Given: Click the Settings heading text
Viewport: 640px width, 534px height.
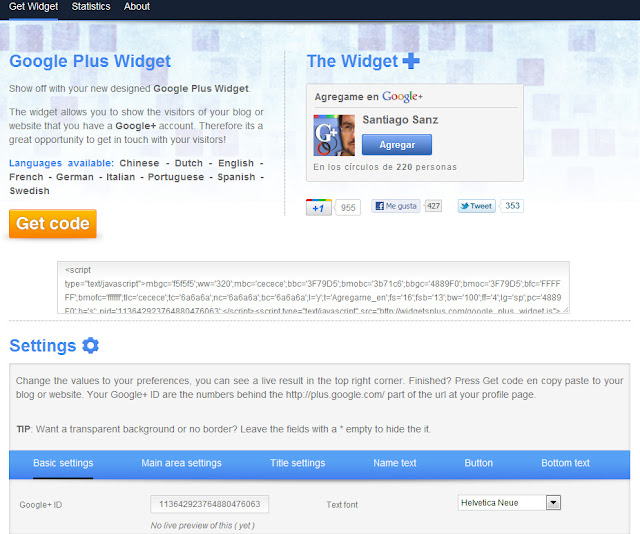Looking at the screenshot, I should coord(43,345).
